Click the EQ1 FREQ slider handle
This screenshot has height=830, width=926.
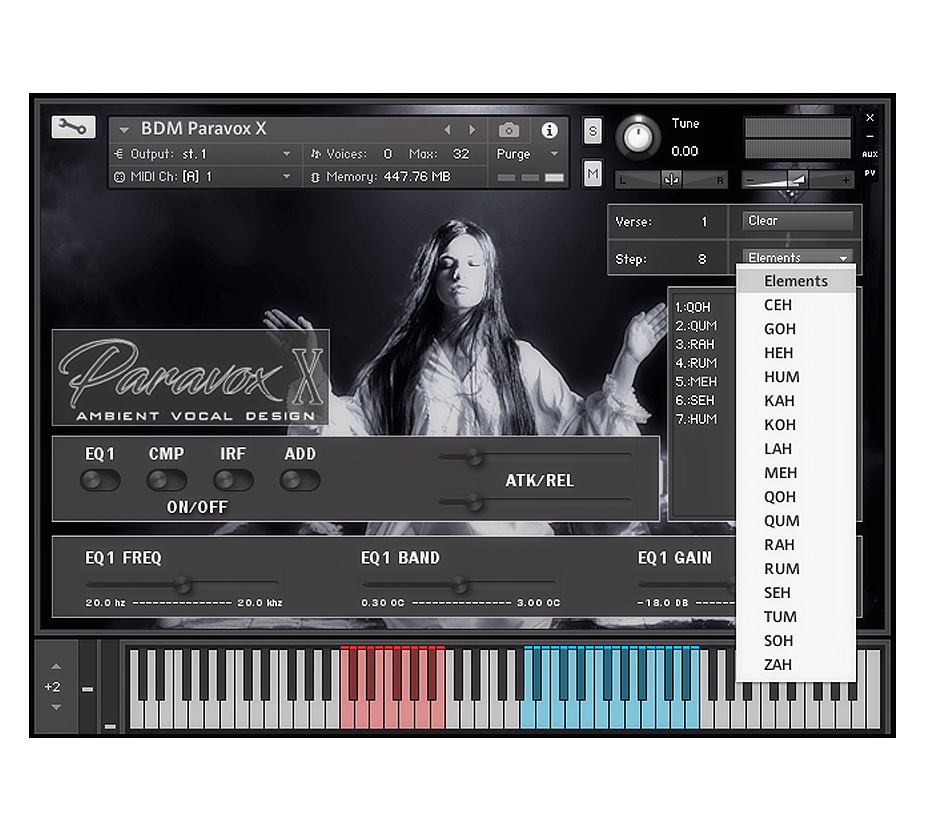182,584
